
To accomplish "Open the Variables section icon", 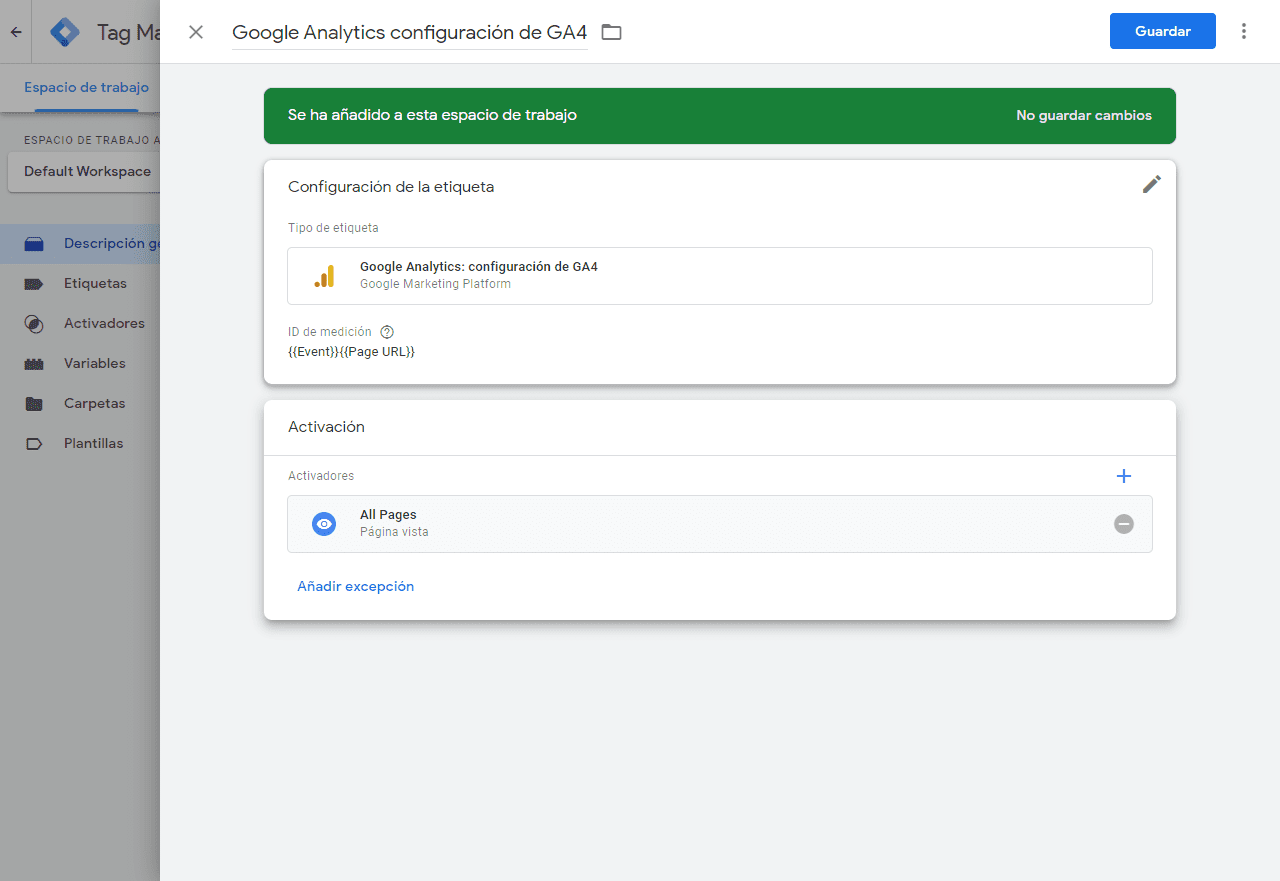I will [x=32, y=363].
